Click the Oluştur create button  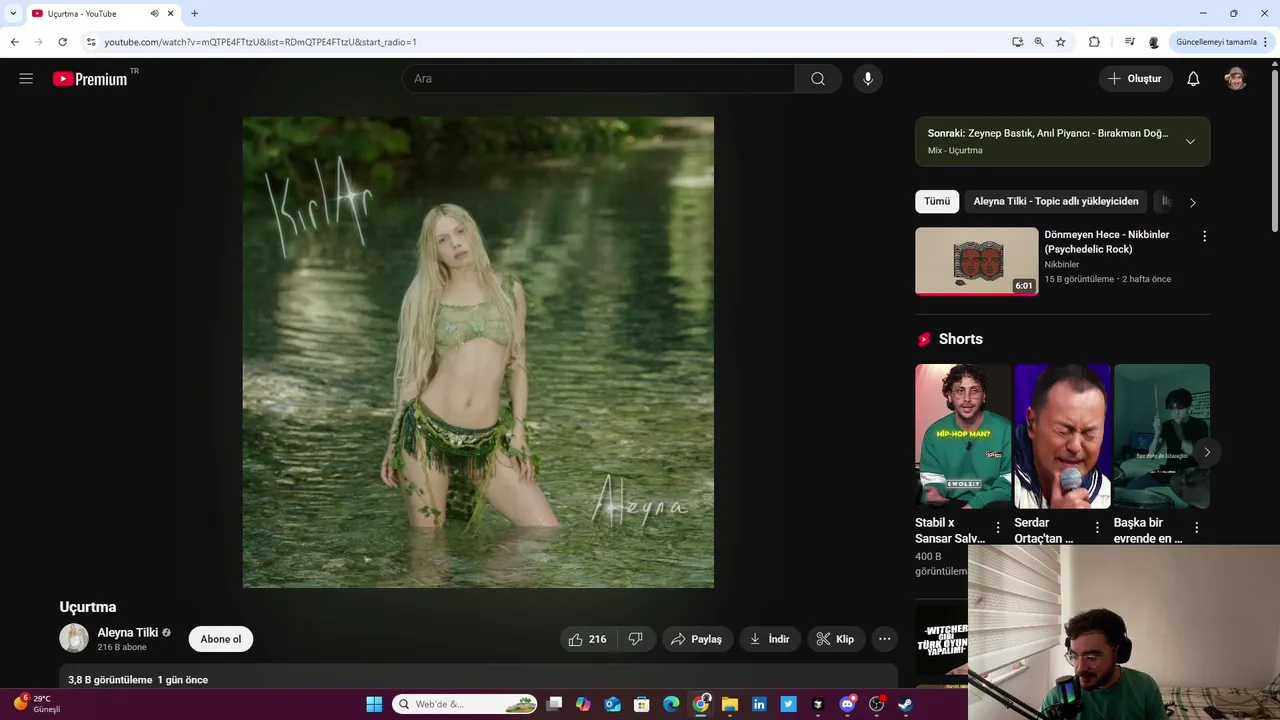[x=1135, y=79]
